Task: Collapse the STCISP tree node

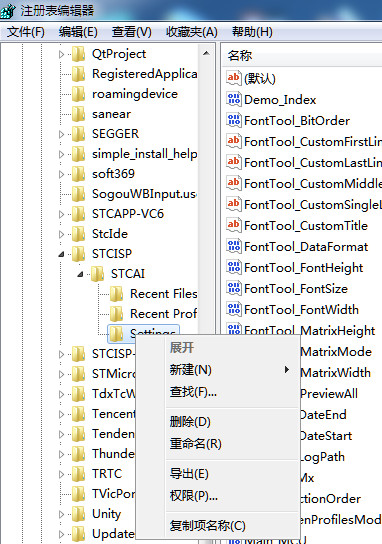Action: (61, 254)
